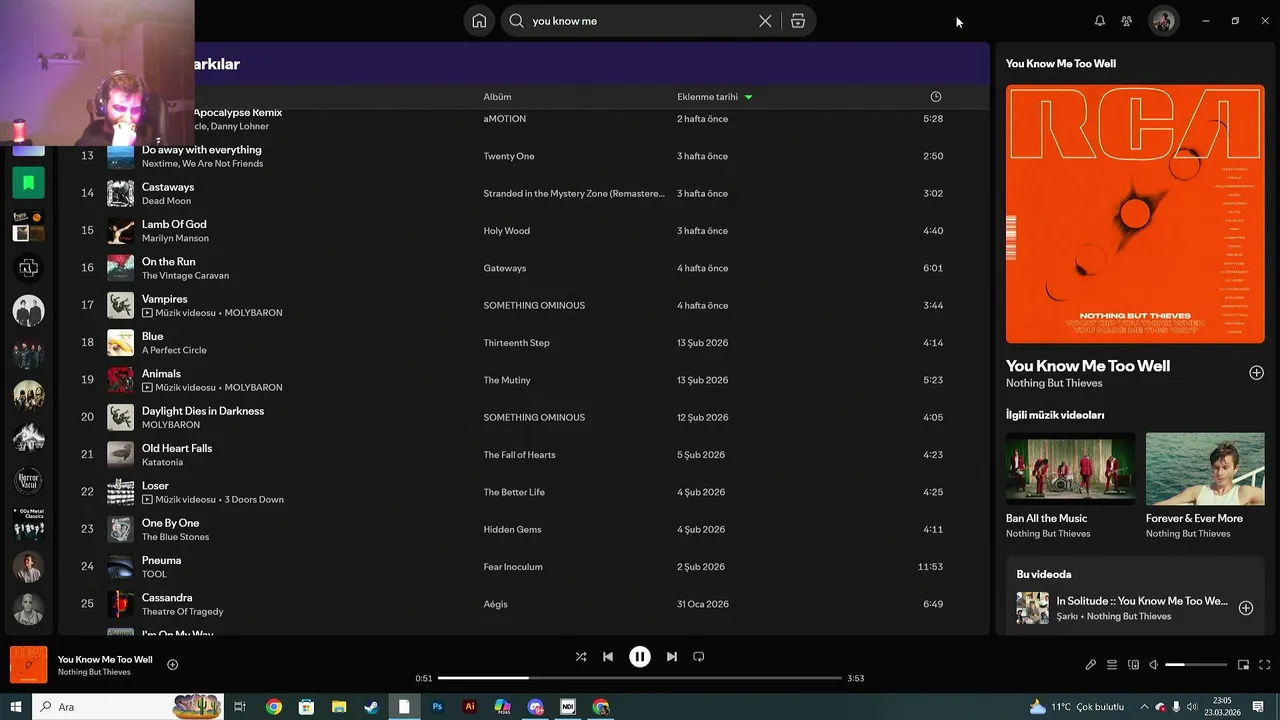
Task: Pause the current song
Action: click(x=640, y=657)
